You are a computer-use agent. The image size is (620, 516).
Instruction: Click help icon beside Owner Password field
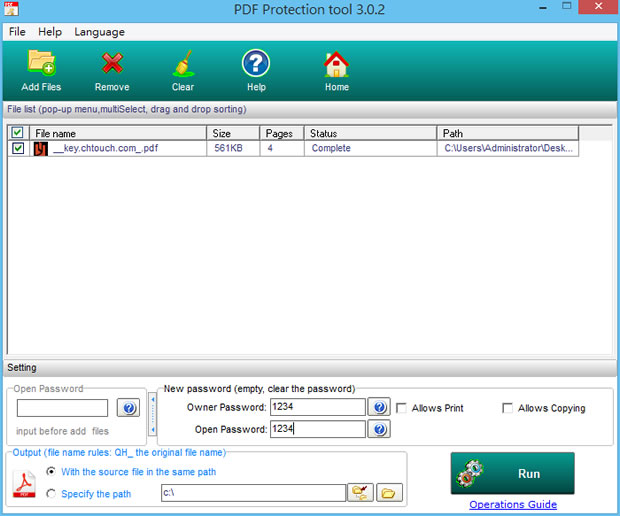tap(379, 408)
